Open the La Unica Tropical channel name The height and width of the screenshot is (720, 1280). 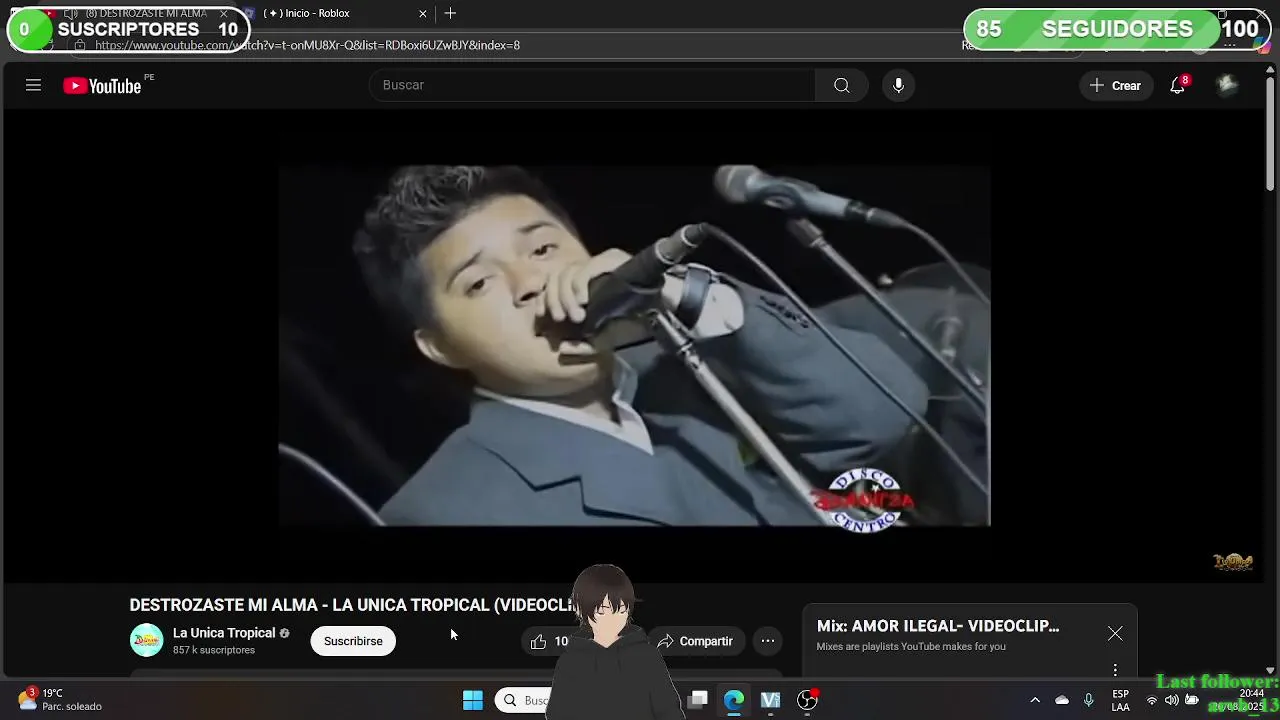coord(224,633)
